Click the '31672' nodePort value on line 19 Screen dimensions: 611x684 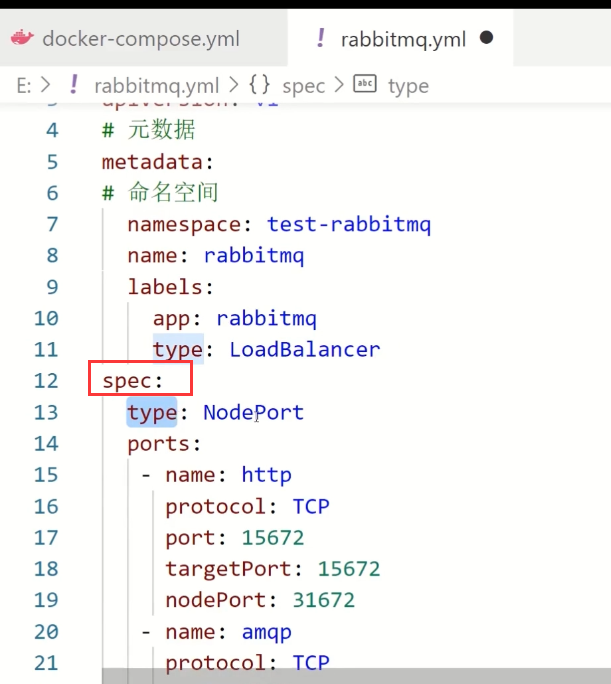pyautogui.click(x=324, y=600)
